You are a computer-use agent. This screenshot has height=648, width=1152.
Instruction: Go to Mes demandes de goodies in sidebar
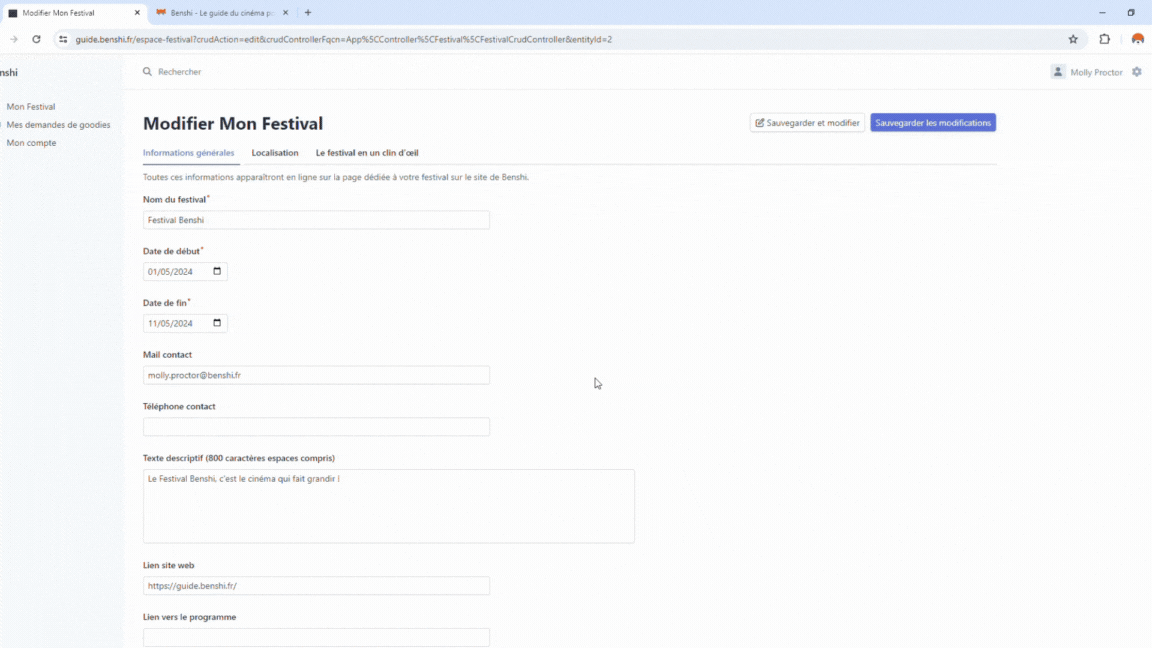point(58,125)
